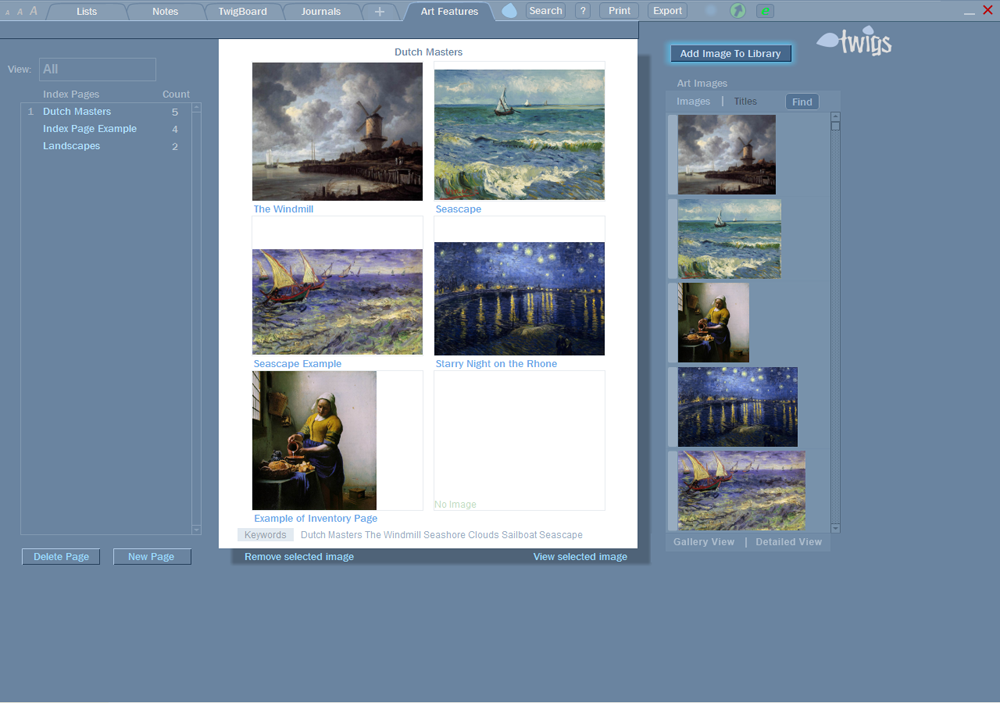
Task: Switch to Detailed View
Action: 788,542
